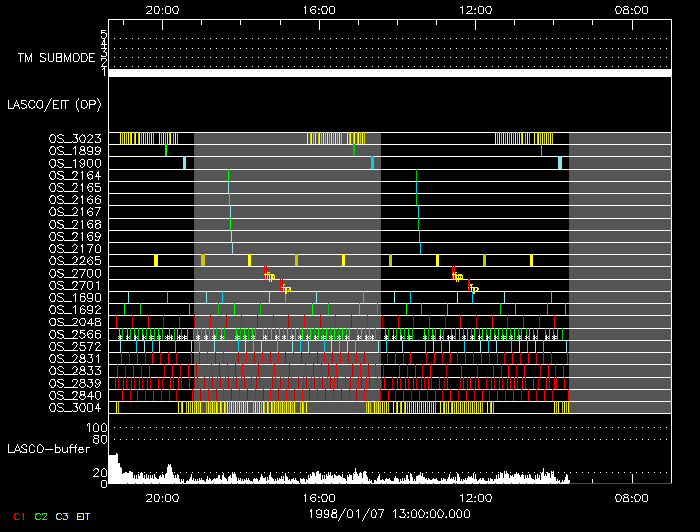Select the OS_2166 row label
Image resolution: width=700 pixels, height=532 pixels.
pyautogui.click(x=75, y=200)
